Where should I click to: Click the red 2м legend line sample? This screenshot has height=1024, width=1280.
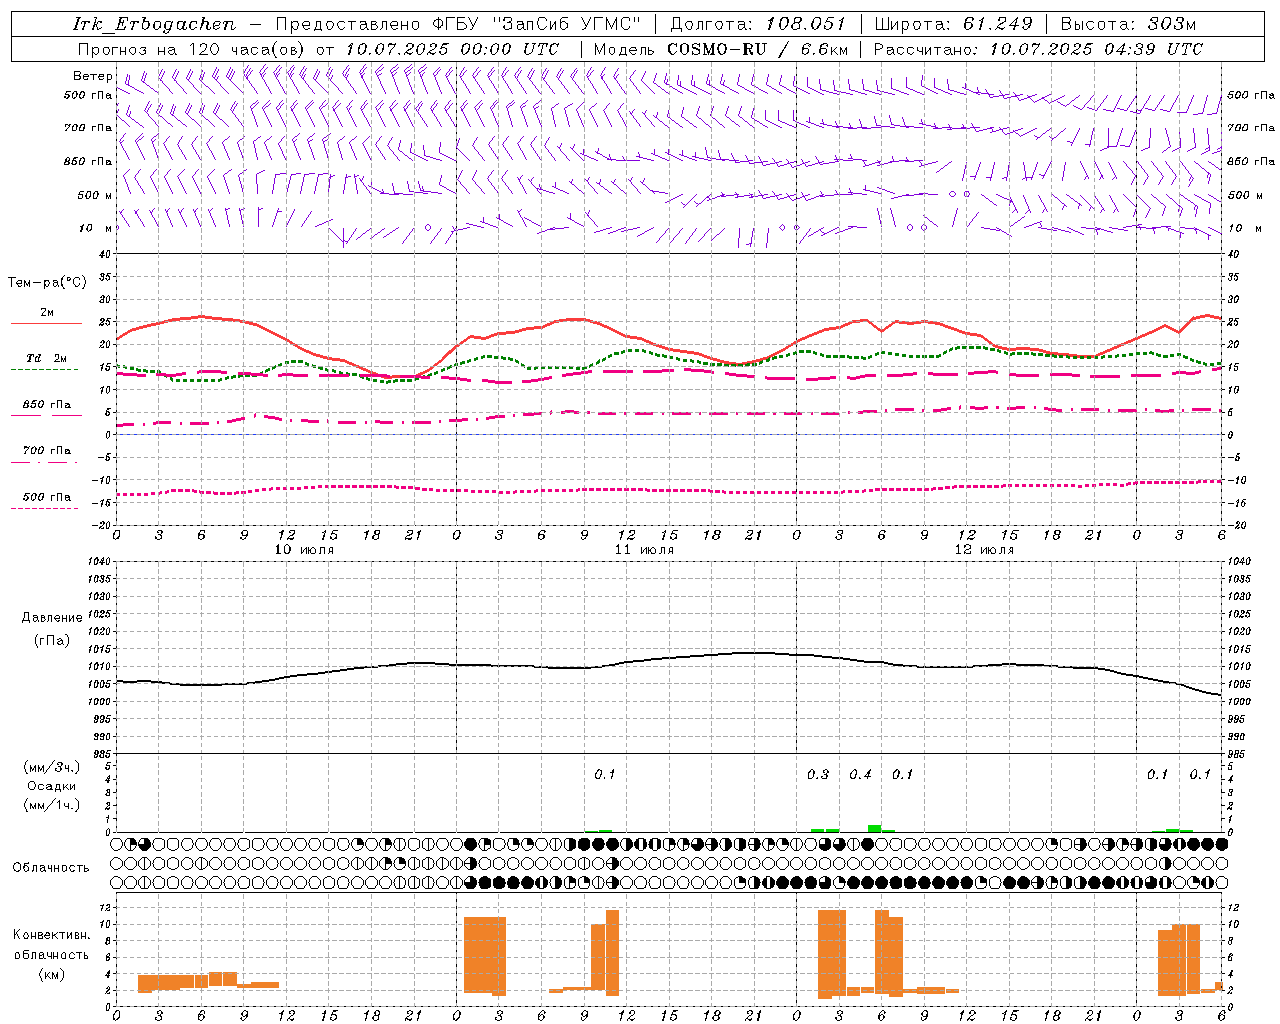point(46,324)
